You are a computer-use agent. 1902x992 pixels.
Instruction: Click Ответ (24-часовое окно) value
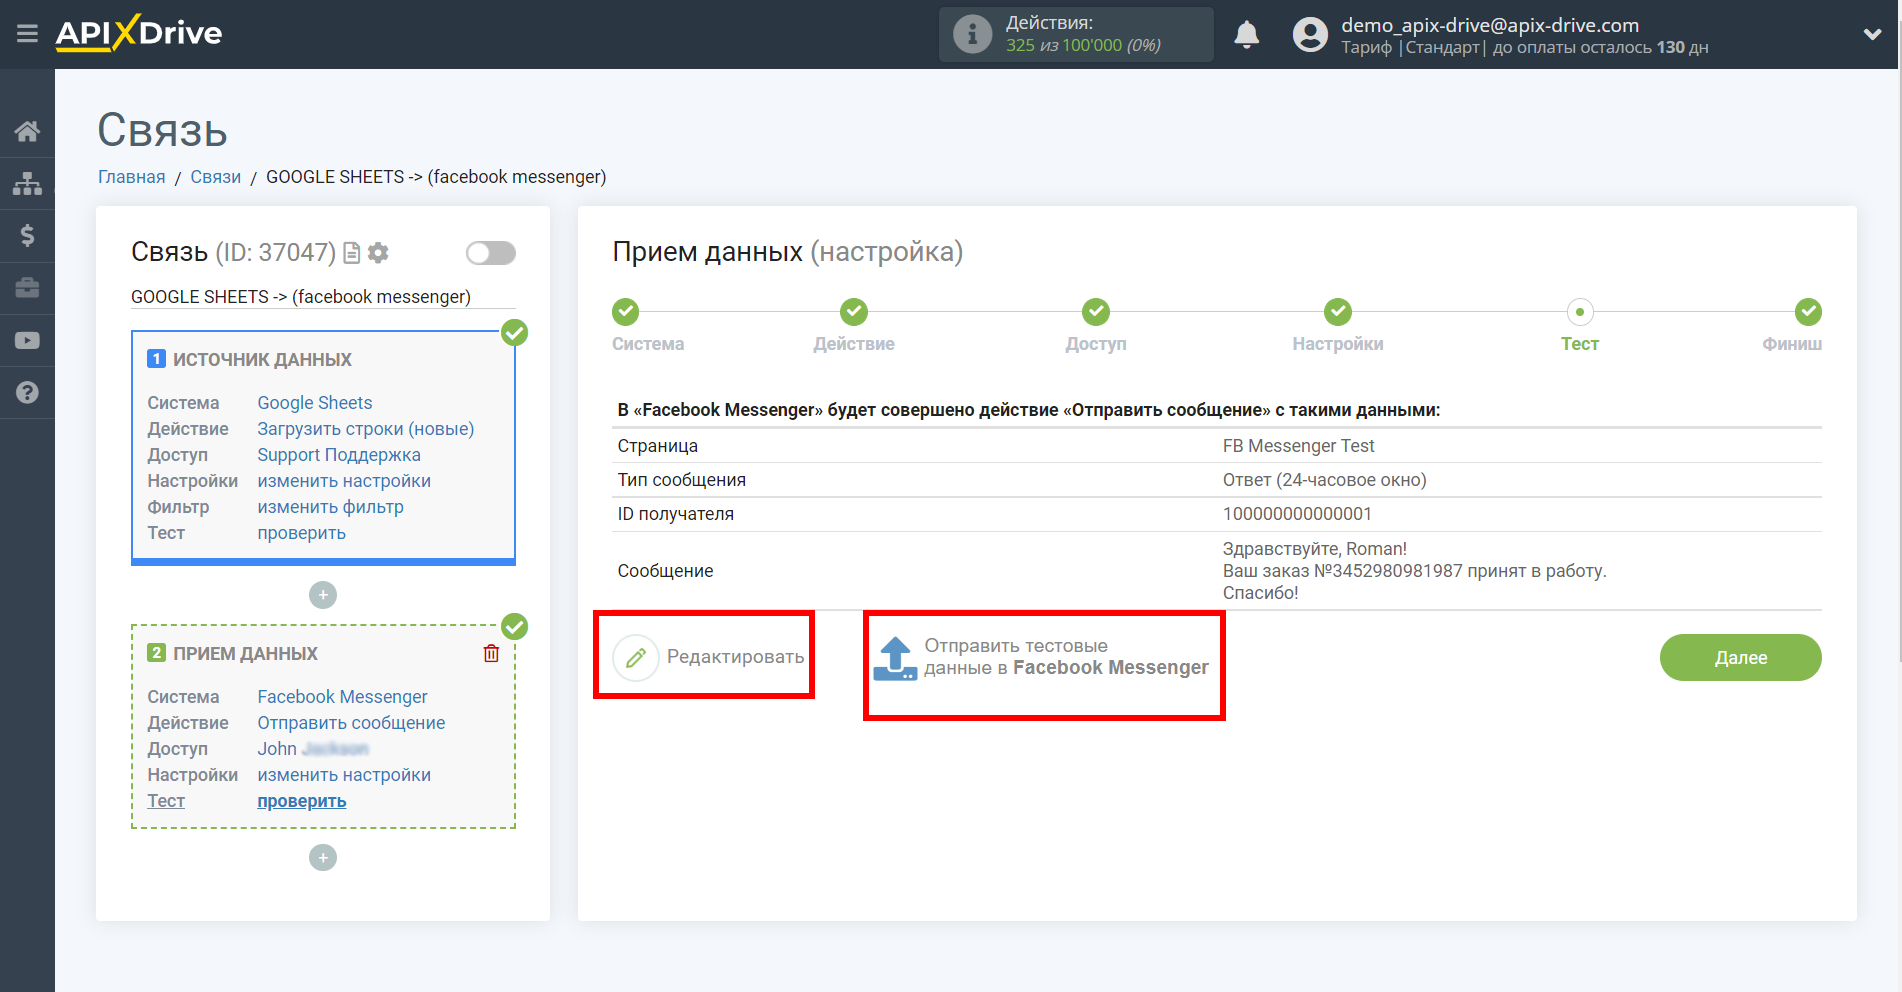click(1324, 480)
